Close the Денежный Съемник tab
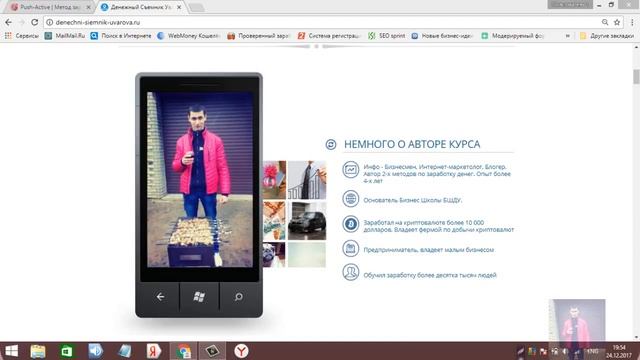 (x=179, y=7)
